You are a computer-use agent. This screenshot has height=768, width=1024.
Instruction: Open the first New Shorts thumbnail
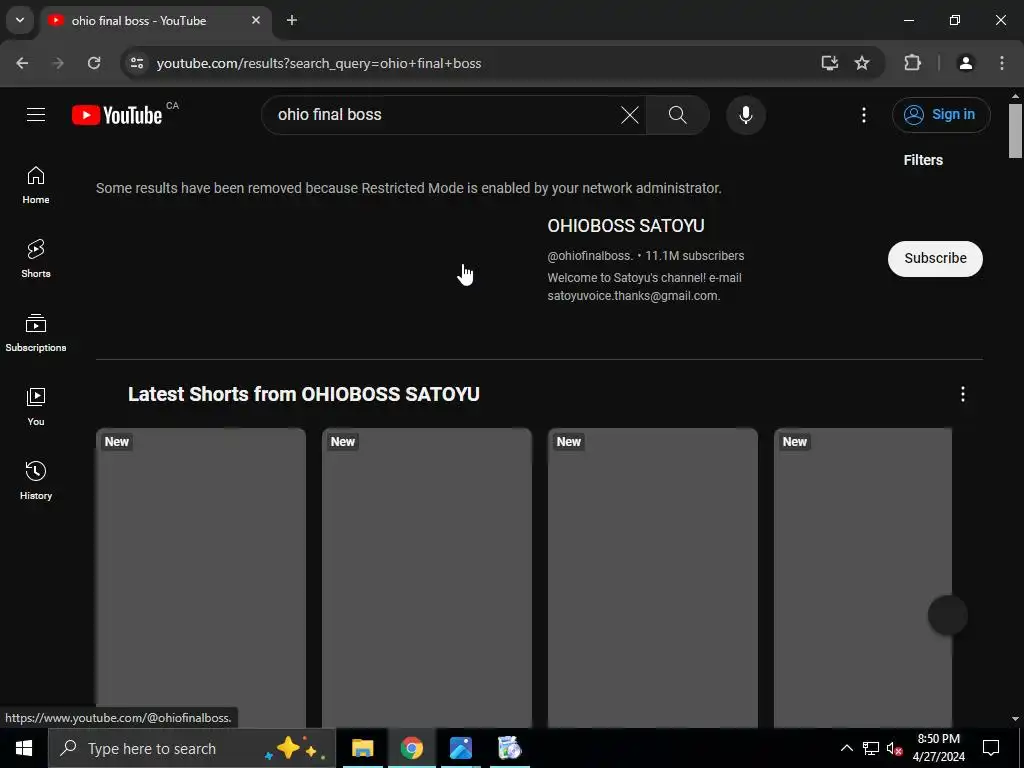coord(200,577)
